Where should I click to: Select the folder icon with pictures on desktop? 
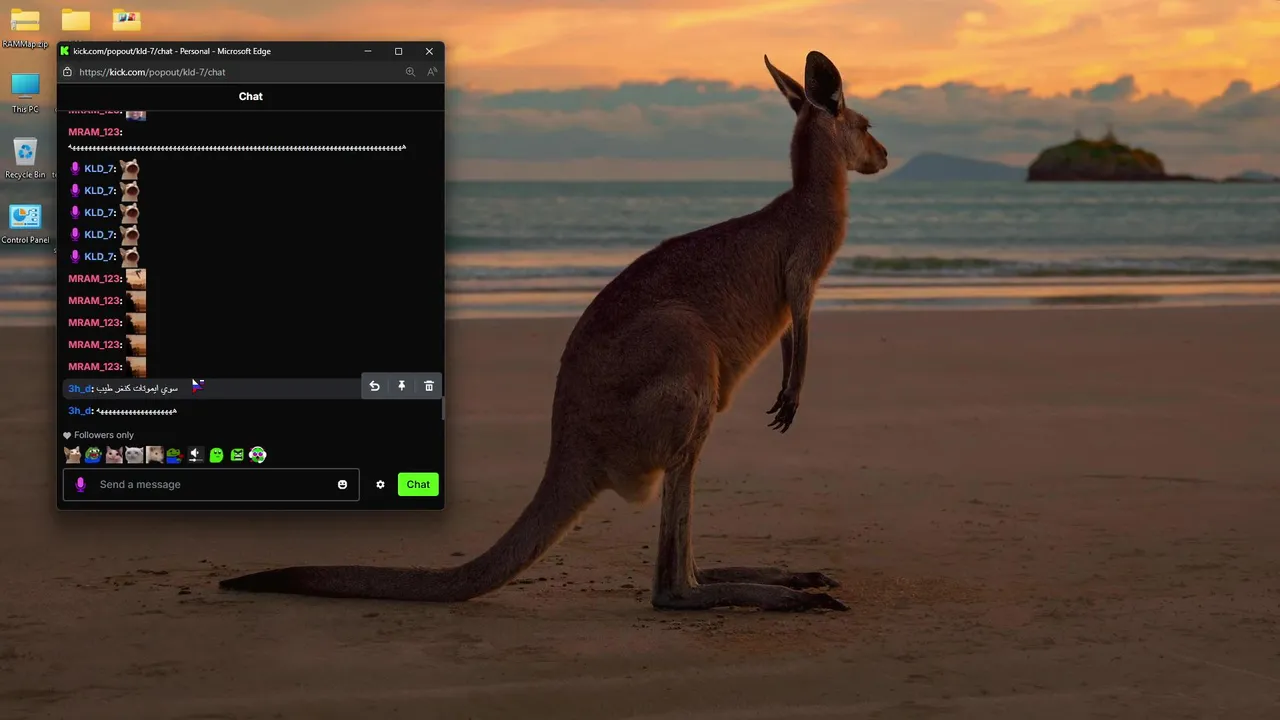coord(127,20)
